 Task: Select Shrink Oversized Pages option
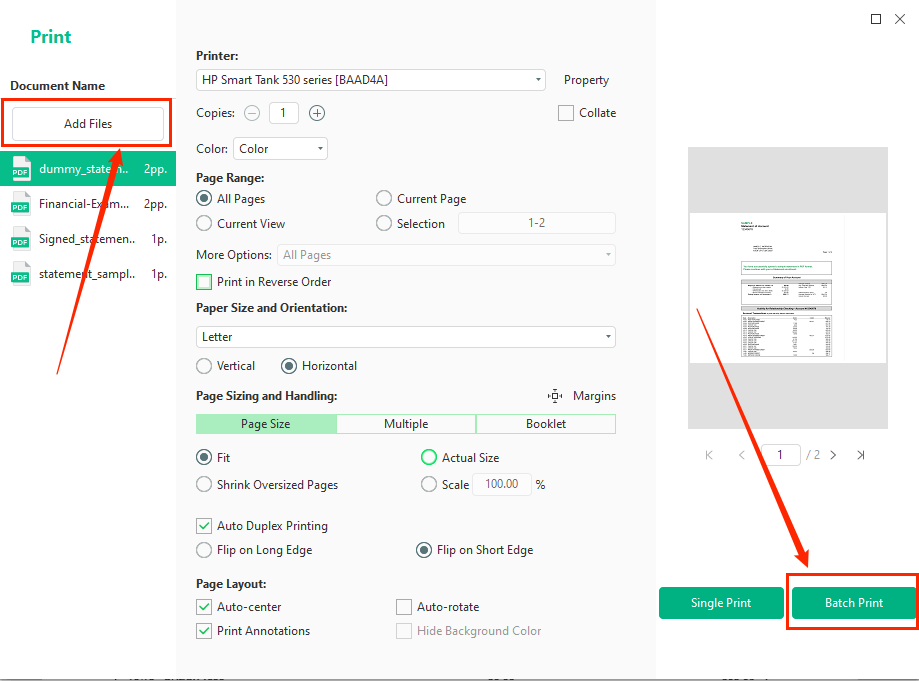[204, 485]
